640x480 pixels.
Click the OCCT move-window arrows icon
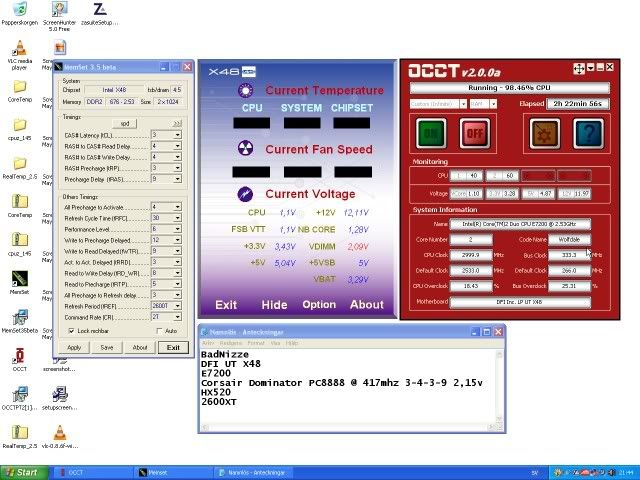tap(578, 69)
